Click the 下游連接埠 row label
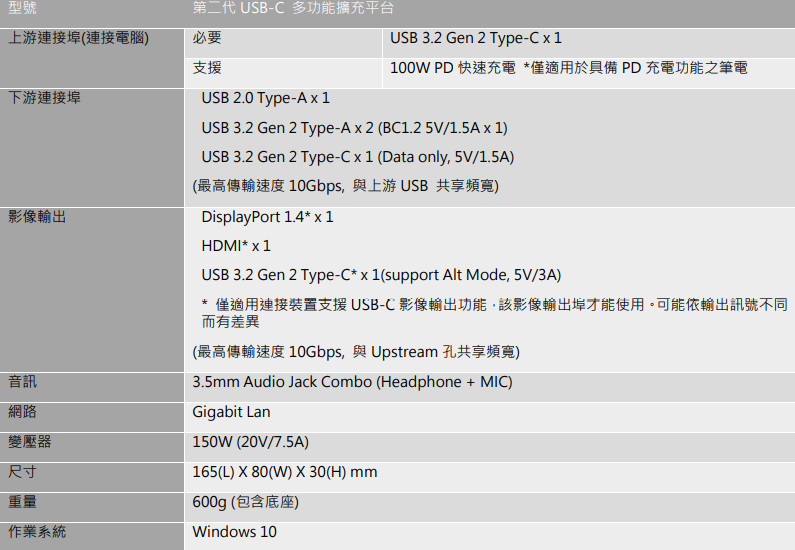 [x=45, y=98]
